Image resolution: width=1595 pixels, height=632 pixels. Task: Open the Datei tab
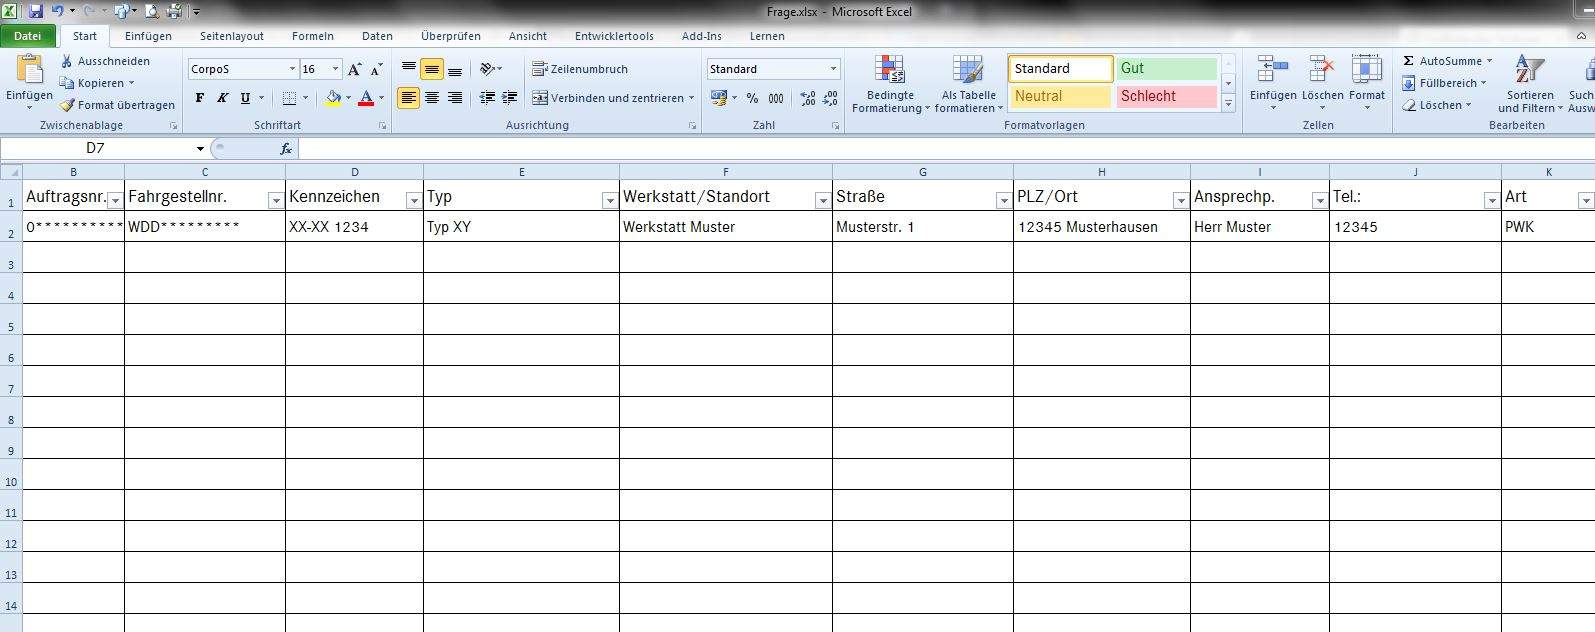(x=28, y=36)
